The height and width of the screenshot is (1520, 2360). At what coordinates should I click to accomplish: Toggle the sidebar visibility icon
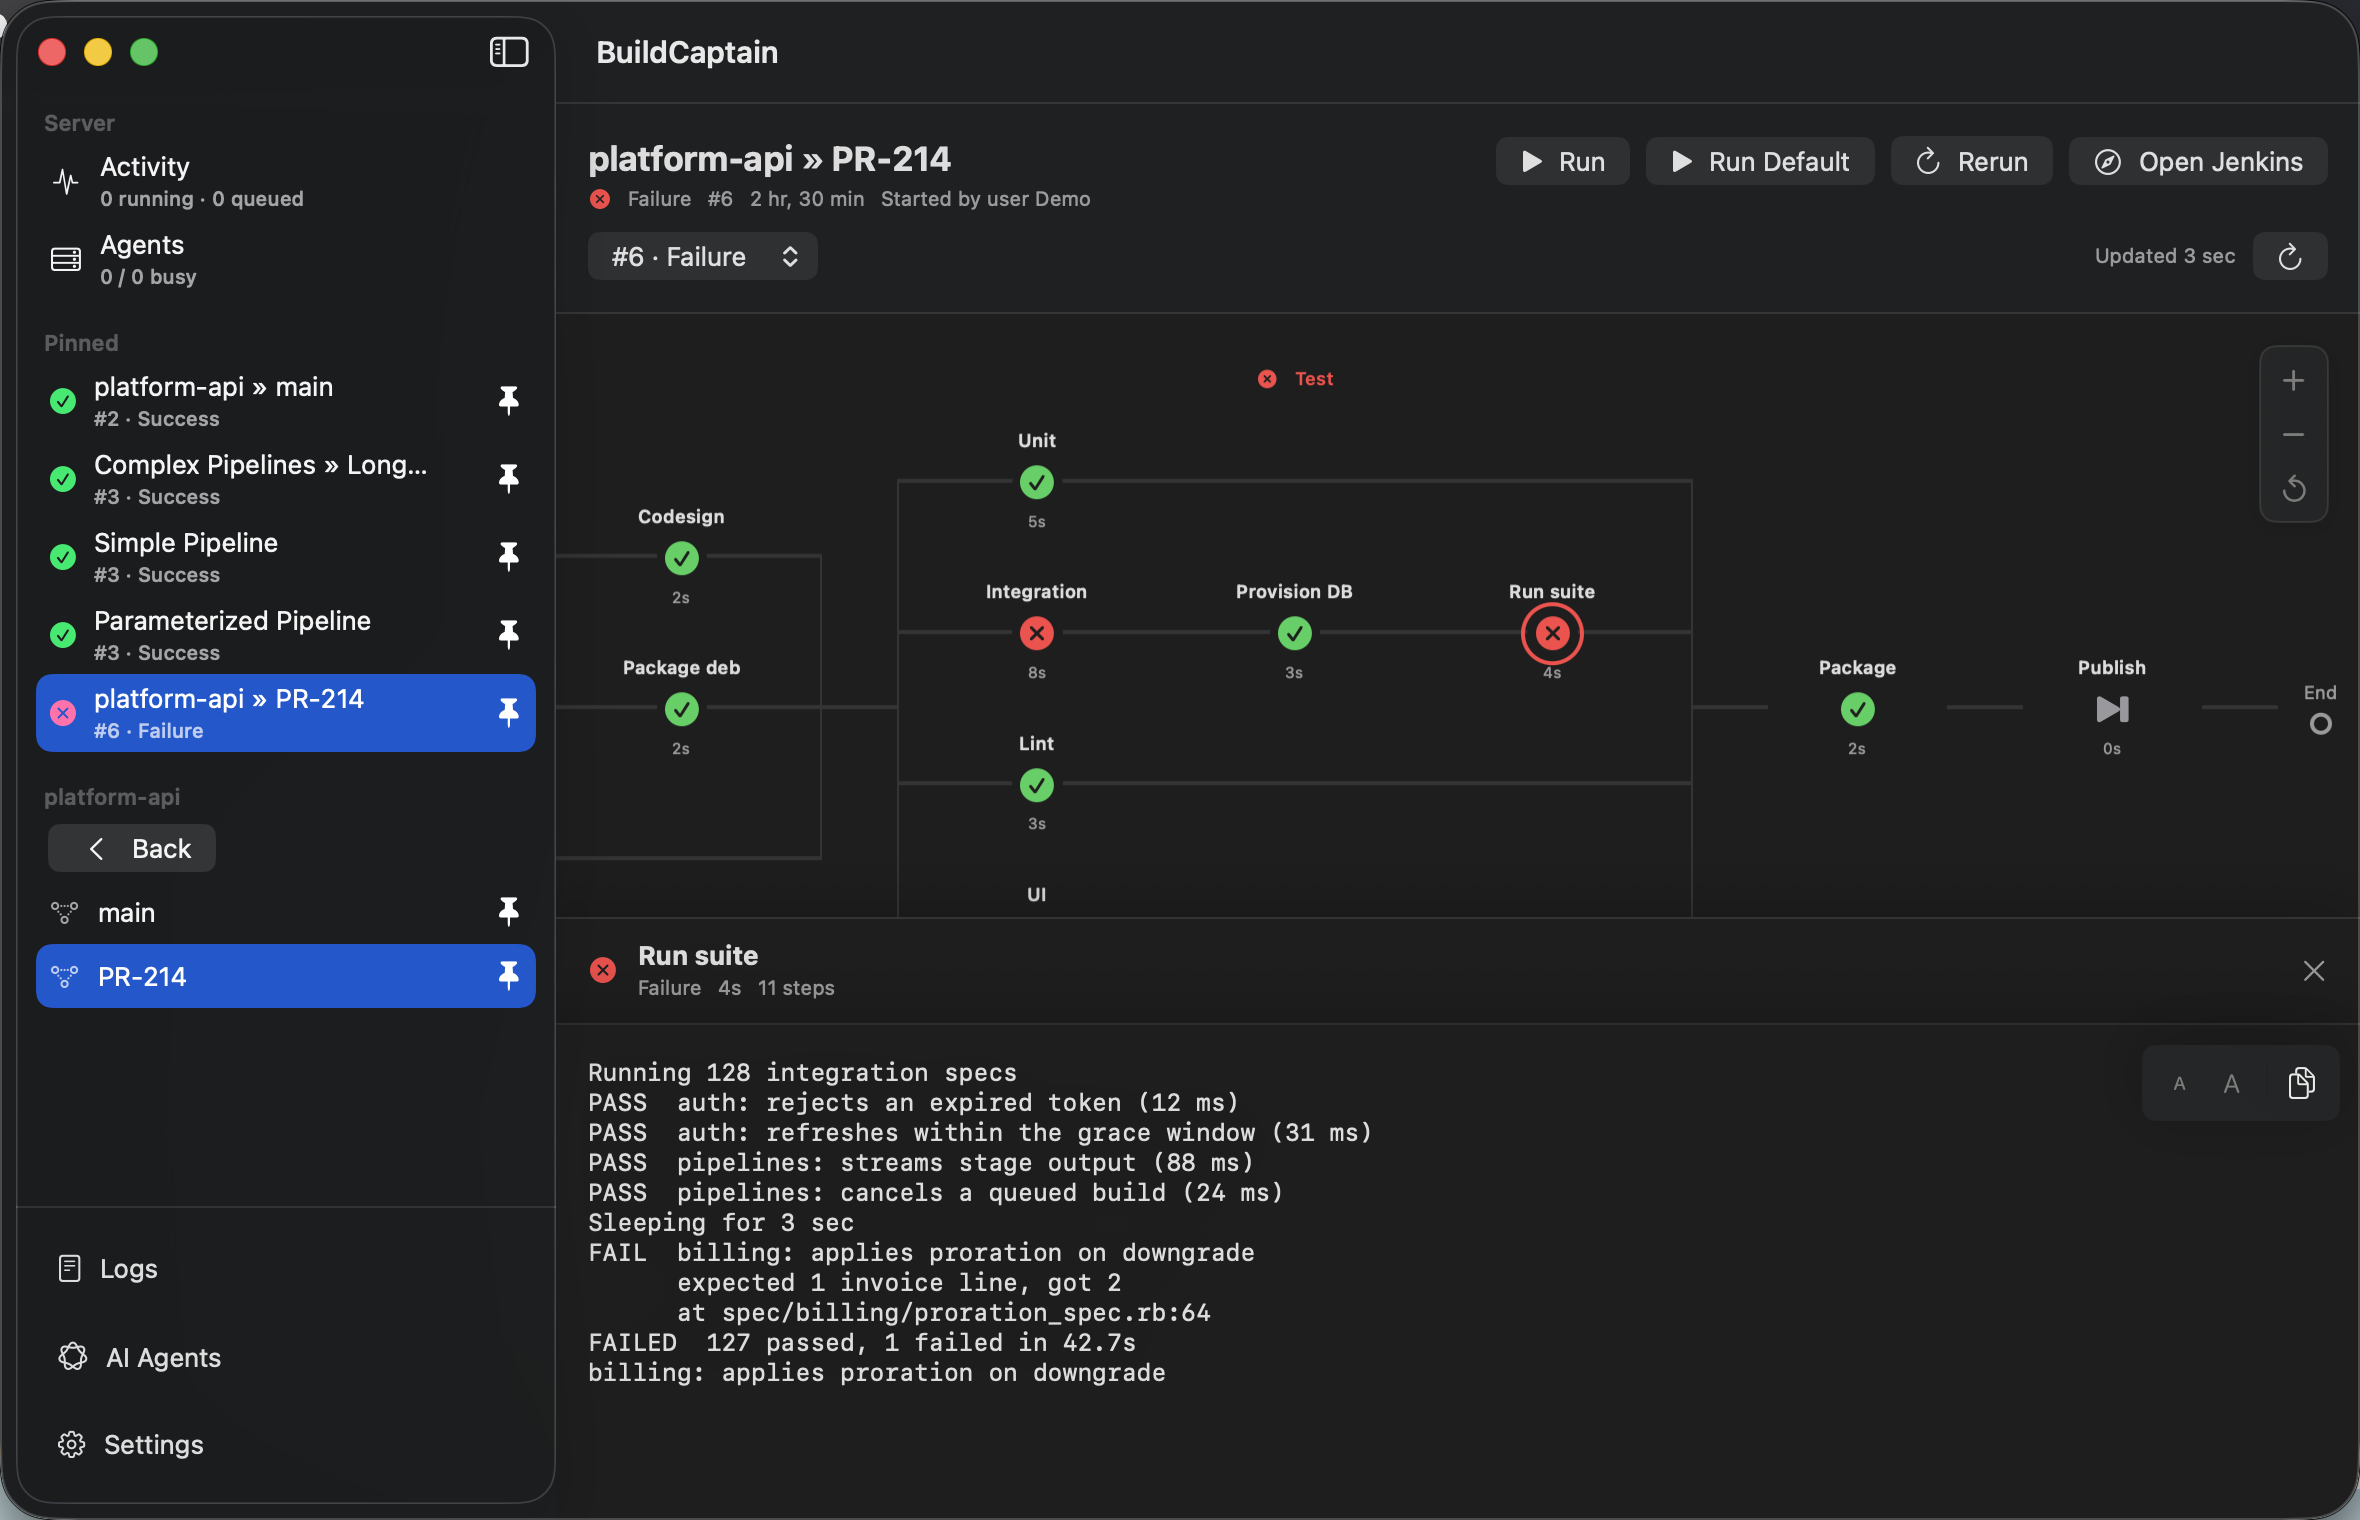click(x=508, y=52)
